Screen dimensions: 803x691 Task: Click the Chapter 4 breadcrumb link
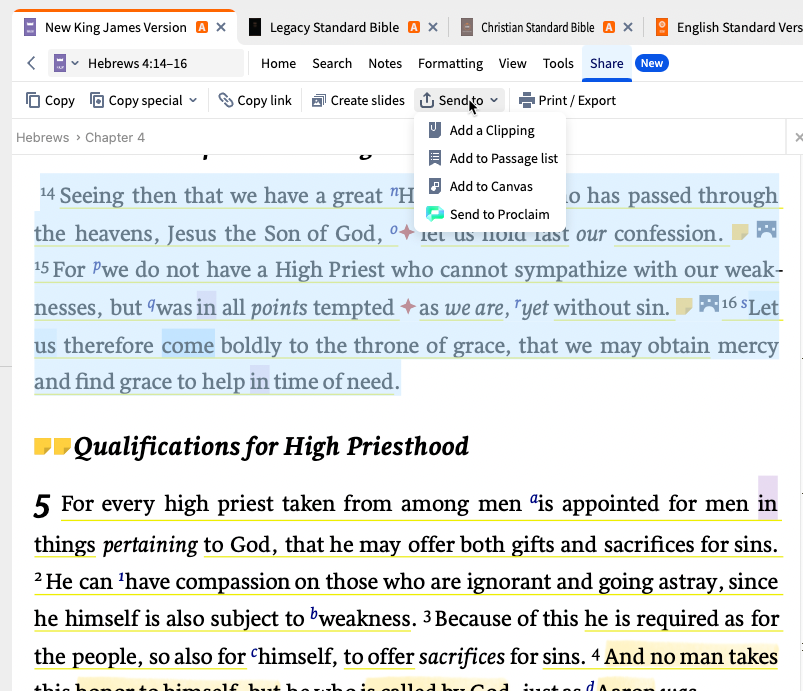click(x=115, y=137)
